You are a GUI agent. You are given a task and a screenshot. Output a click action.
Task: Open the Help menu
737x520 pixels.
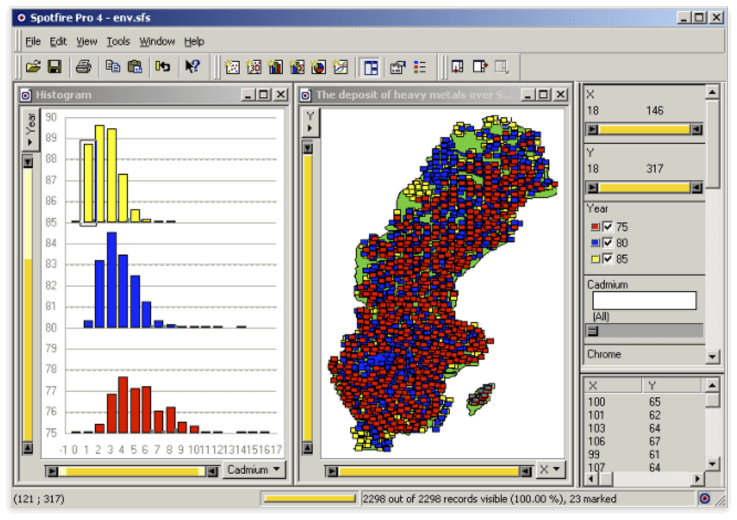pyautogui.click(x=194, y=41)
